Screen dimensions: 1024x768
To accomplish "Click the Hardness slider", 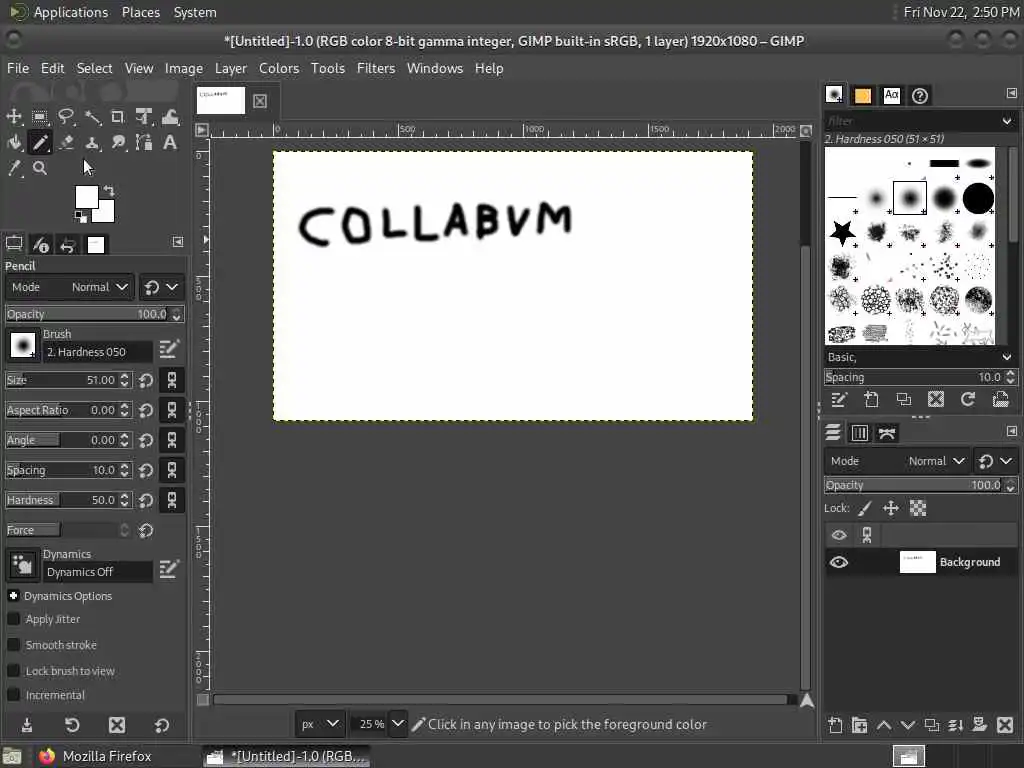I will tap(69, 500).
